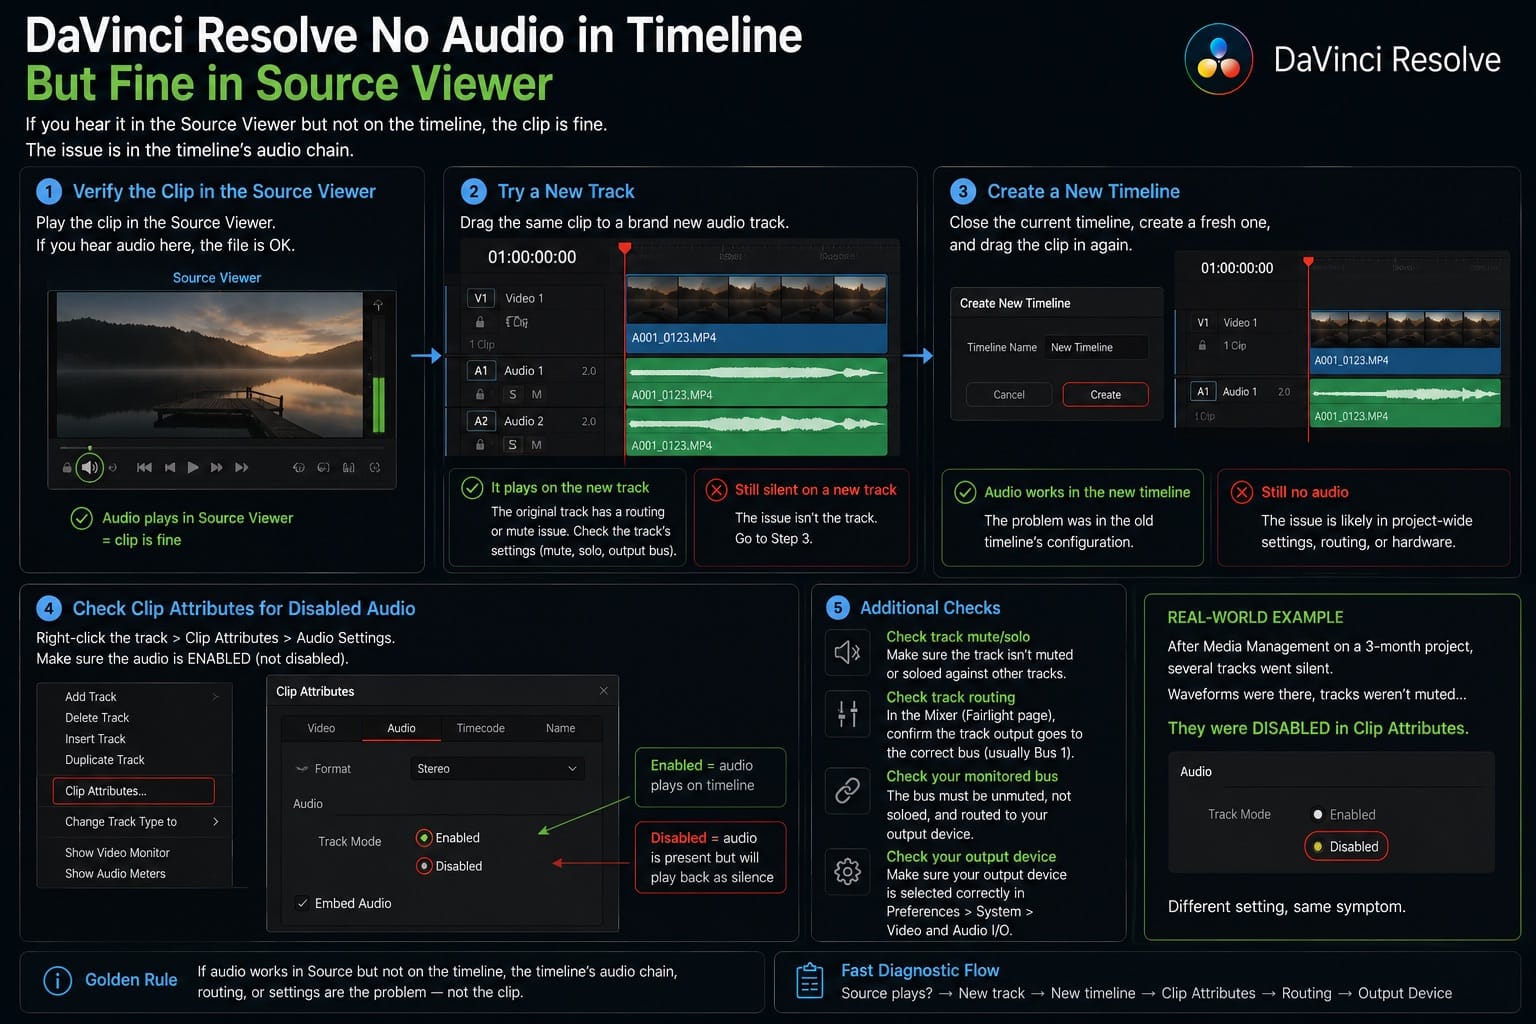Solo the Audio 1 track
The width and height of the screenshot is (1536, 1024).
[513, 394]
